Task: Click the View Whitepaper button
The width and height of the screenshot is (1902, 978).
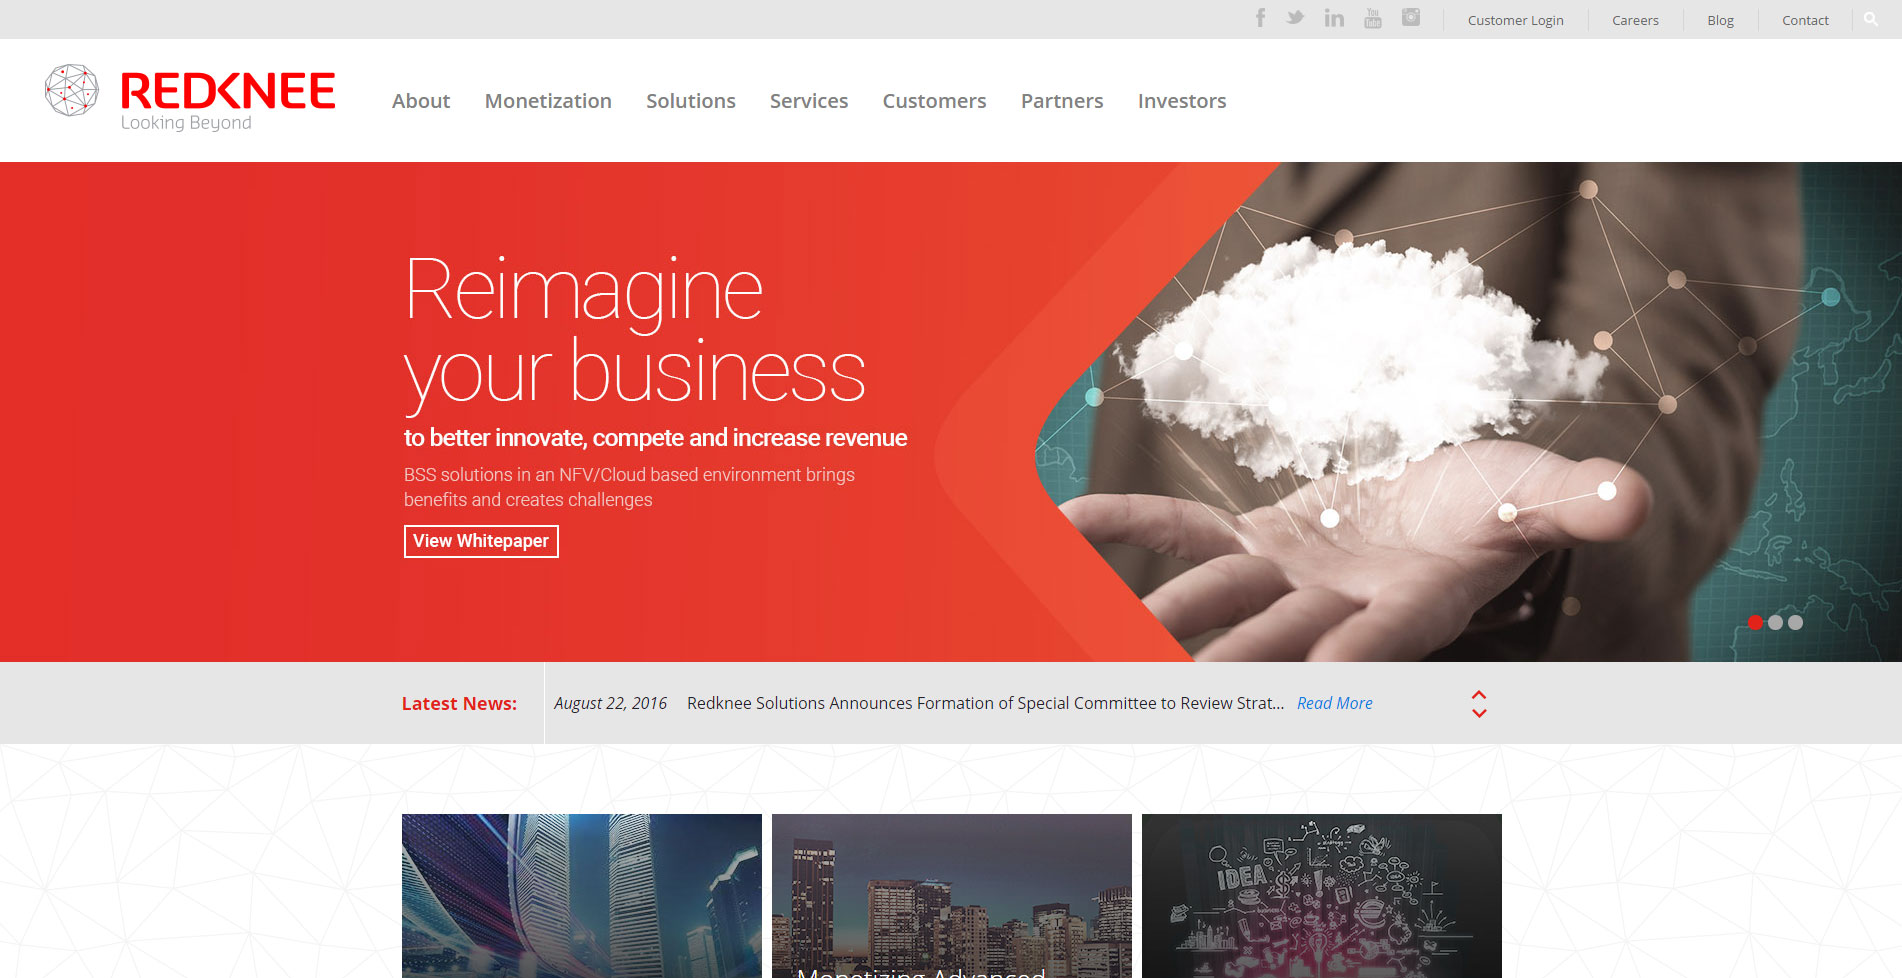Action: click(480, 541)
